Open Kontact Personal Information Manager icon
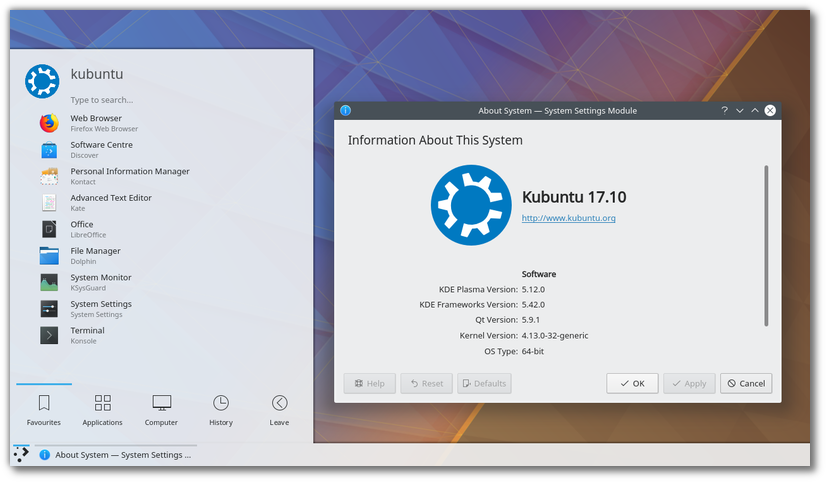The width and height of the screenshot is (826, 482). pos(49,176)
